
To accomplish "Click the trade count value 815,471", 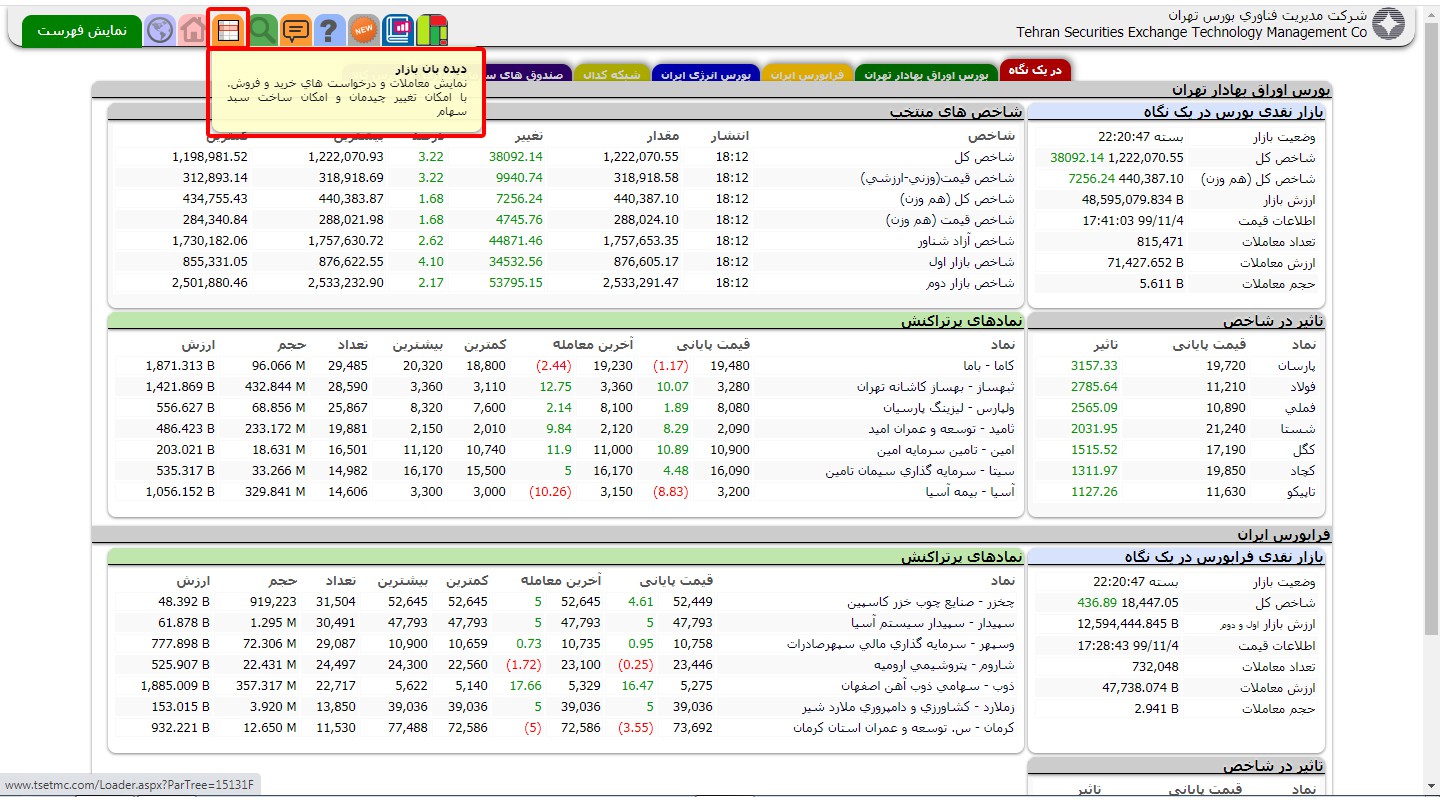I will (x=1160, y=242).
